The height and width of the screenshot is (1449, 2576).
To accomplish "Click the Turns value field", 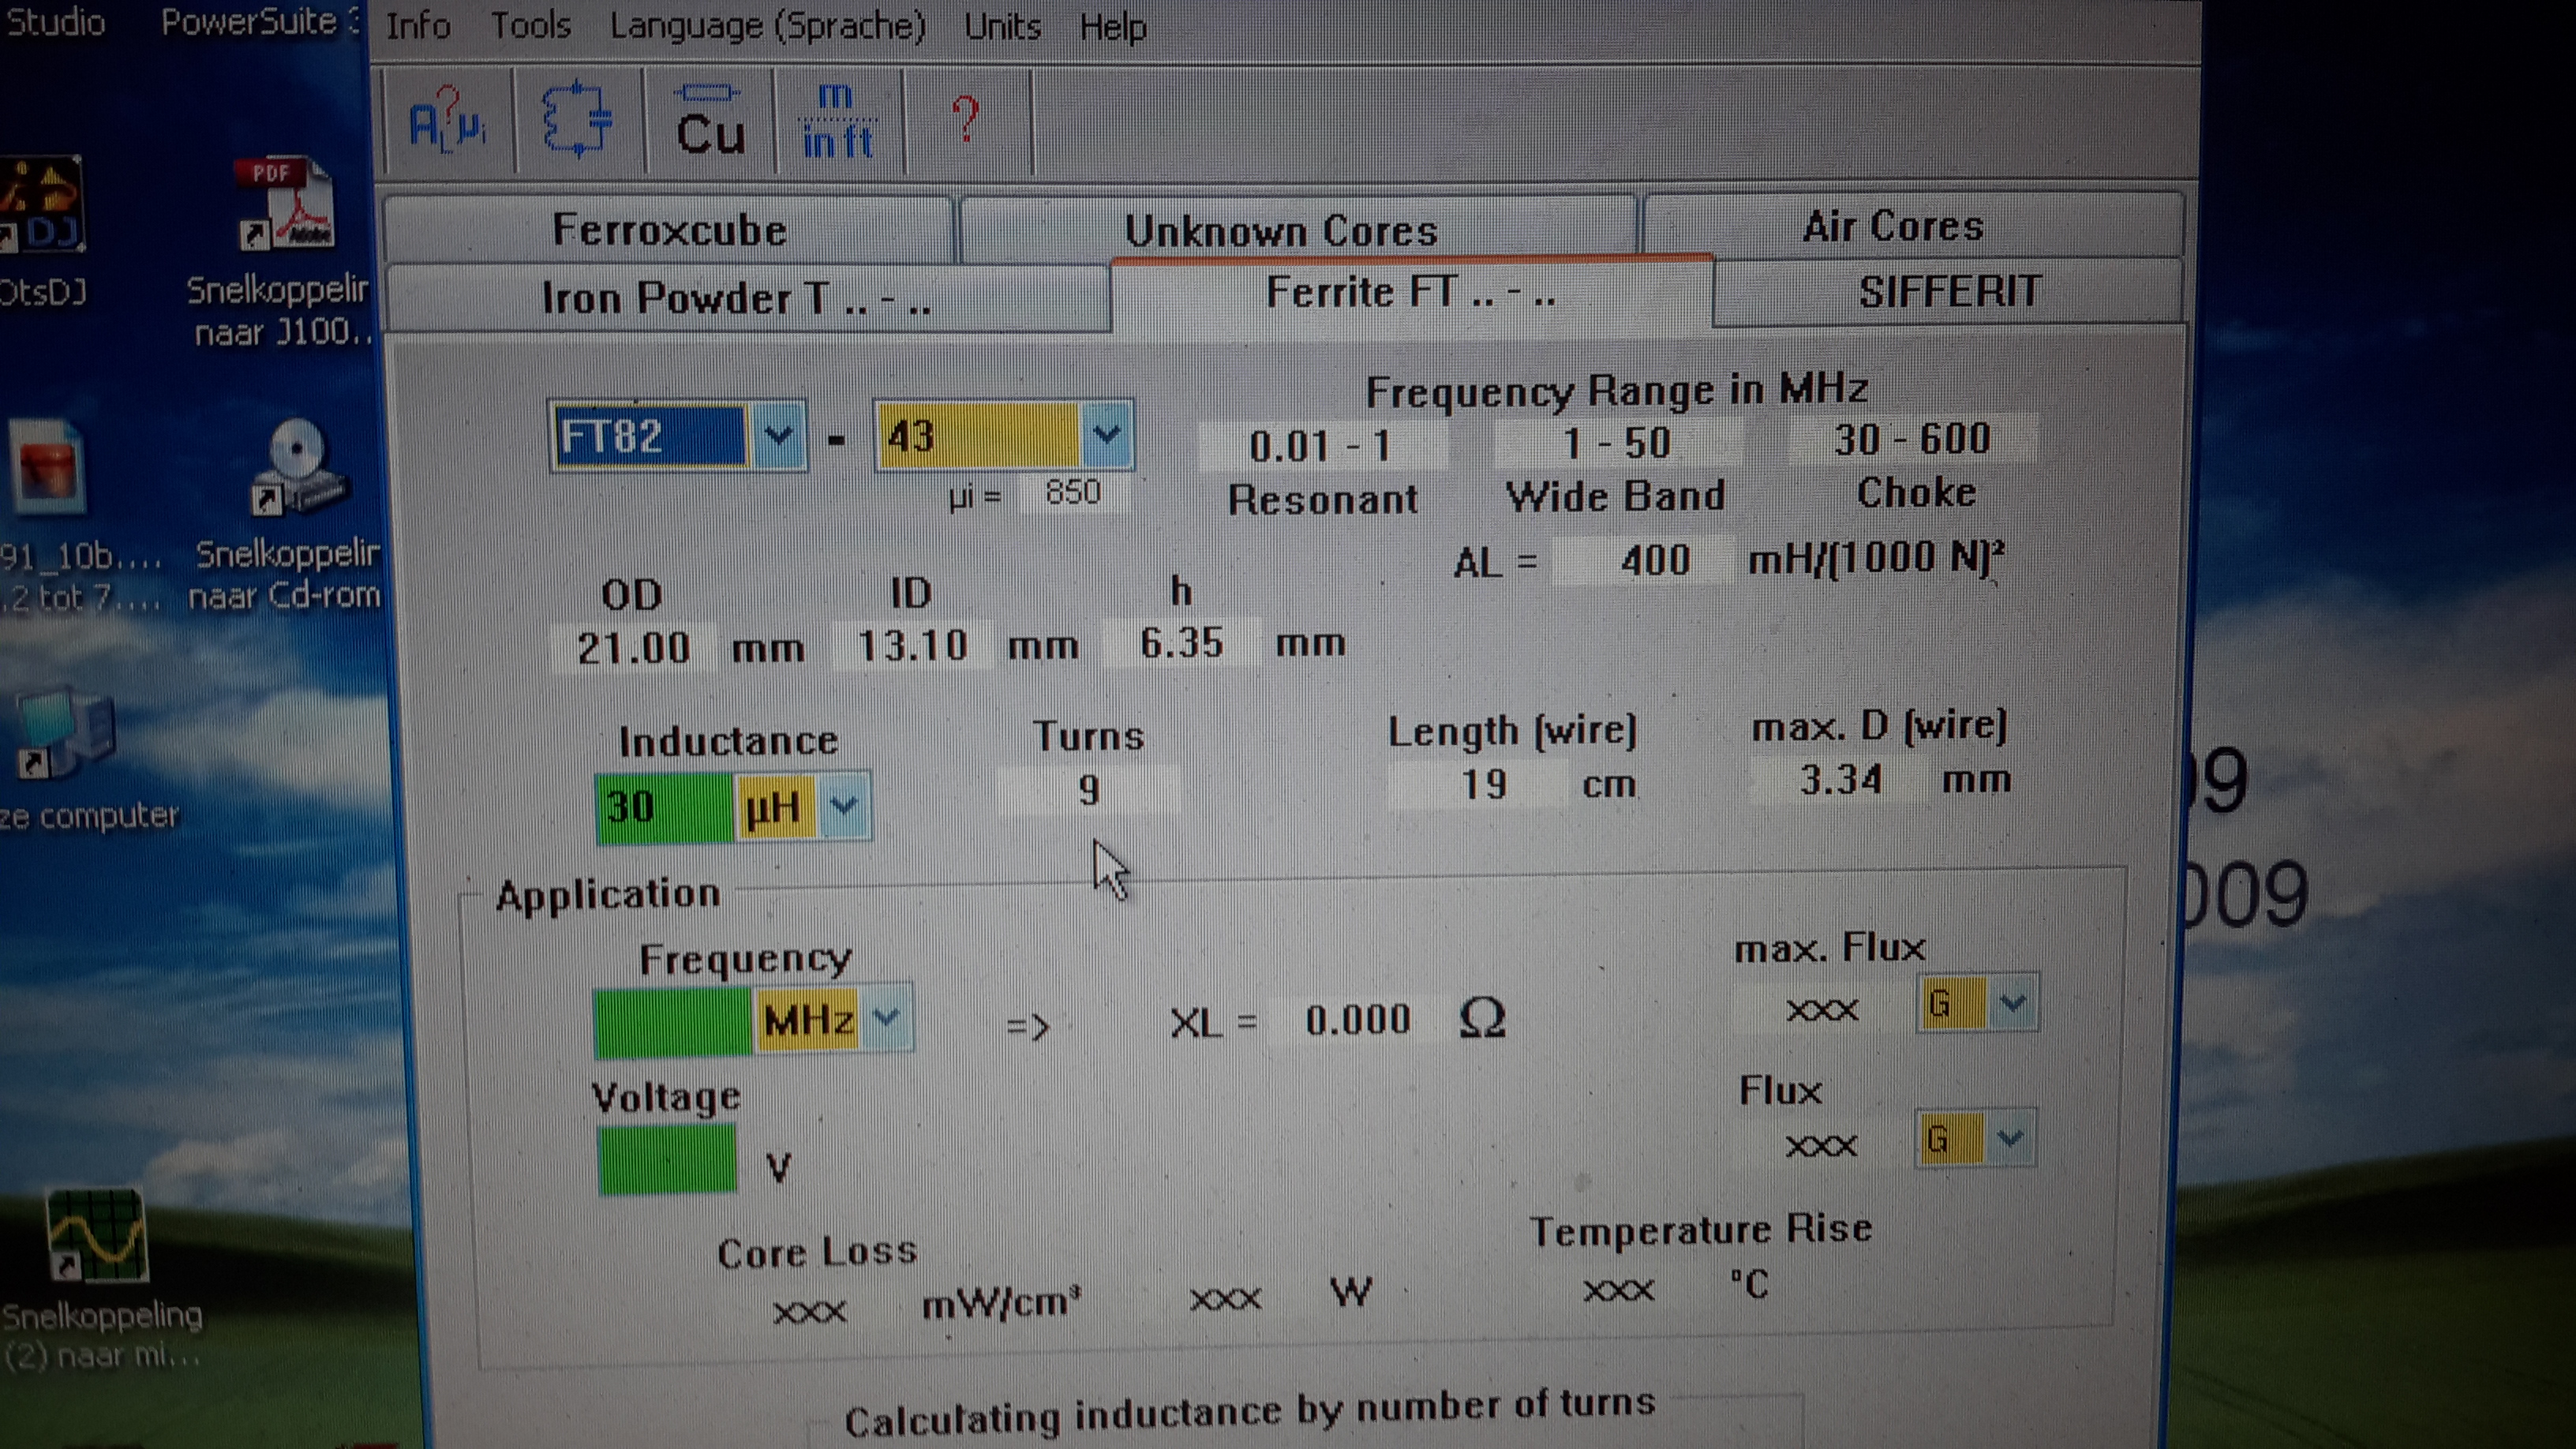I will coord(1088,791).
